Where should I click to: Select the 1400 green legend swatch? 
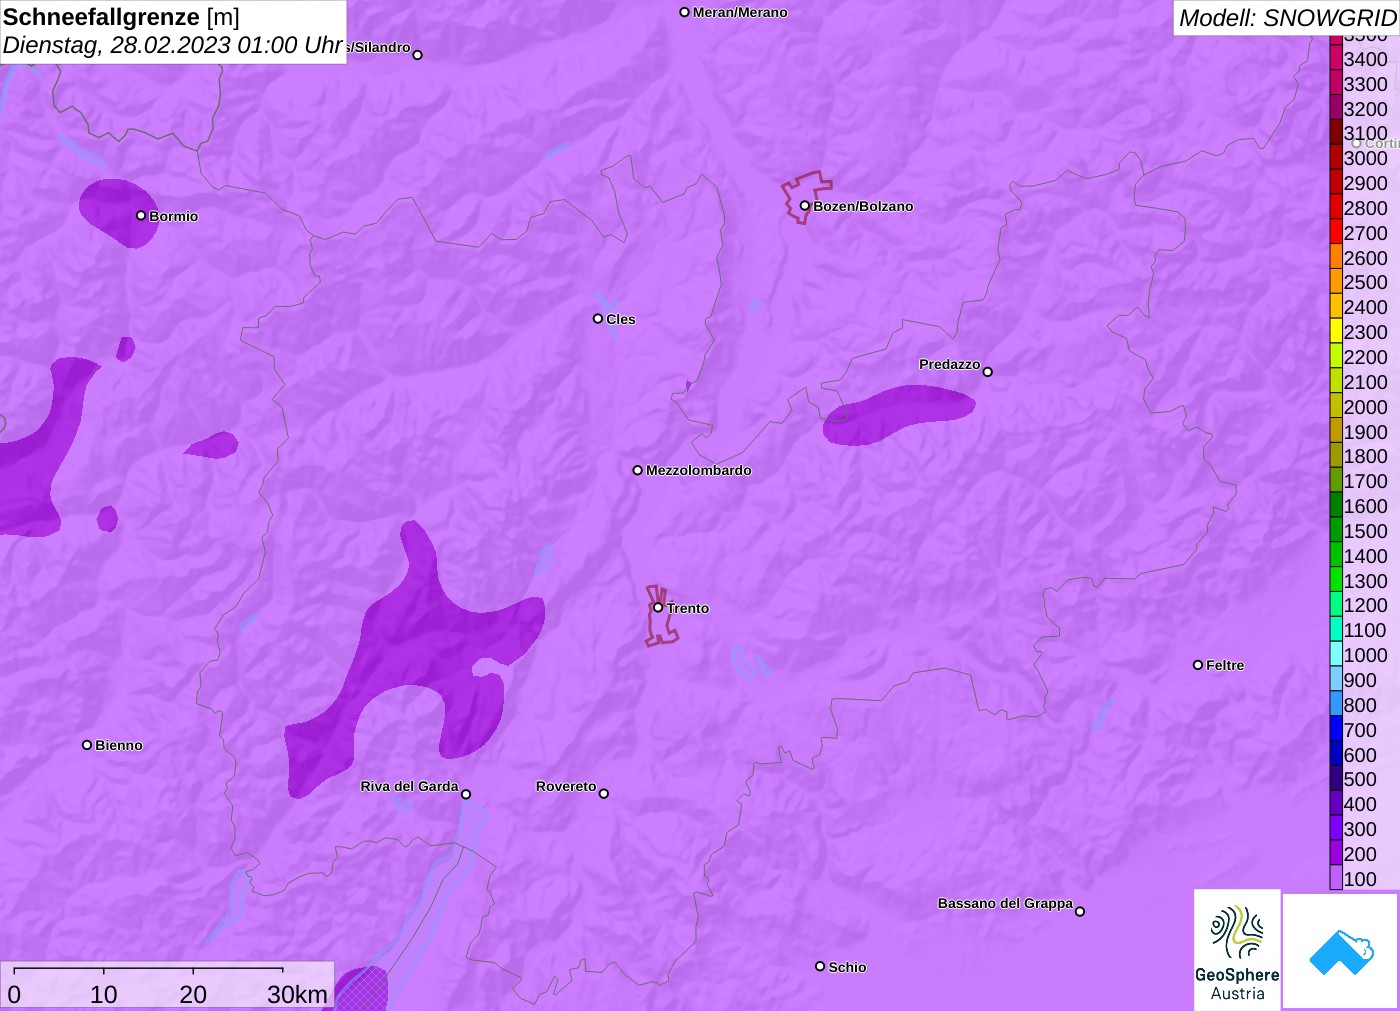click(1336, 555)
